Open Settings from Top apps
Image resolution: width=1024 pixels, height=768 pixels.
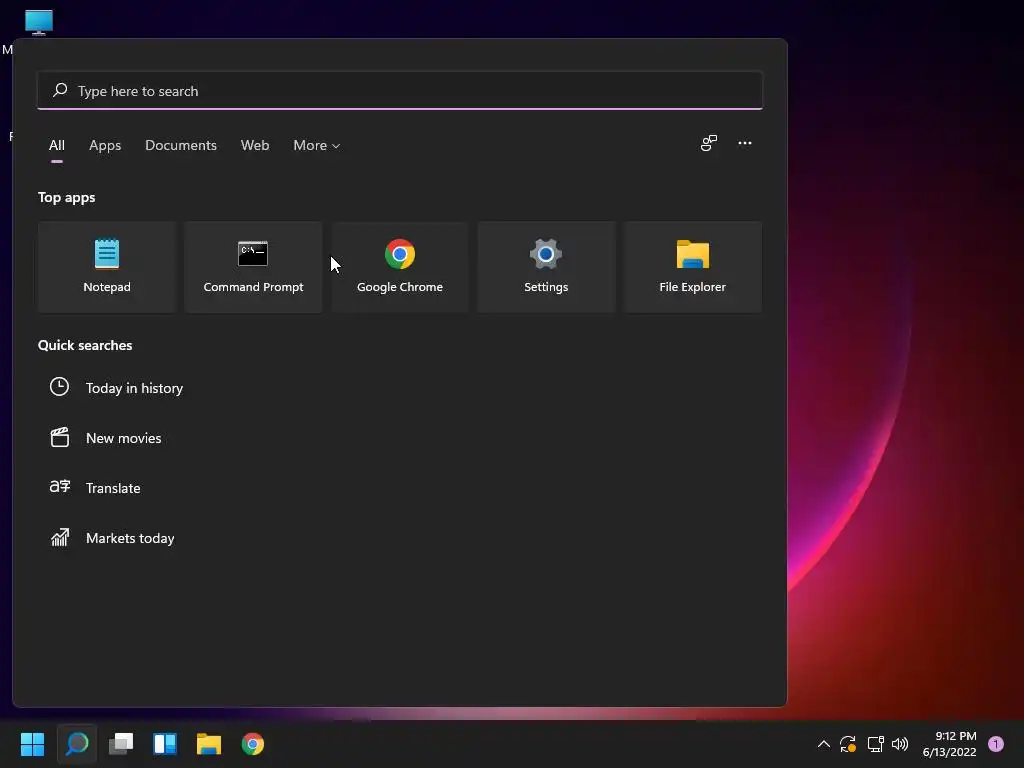[546, 266]
